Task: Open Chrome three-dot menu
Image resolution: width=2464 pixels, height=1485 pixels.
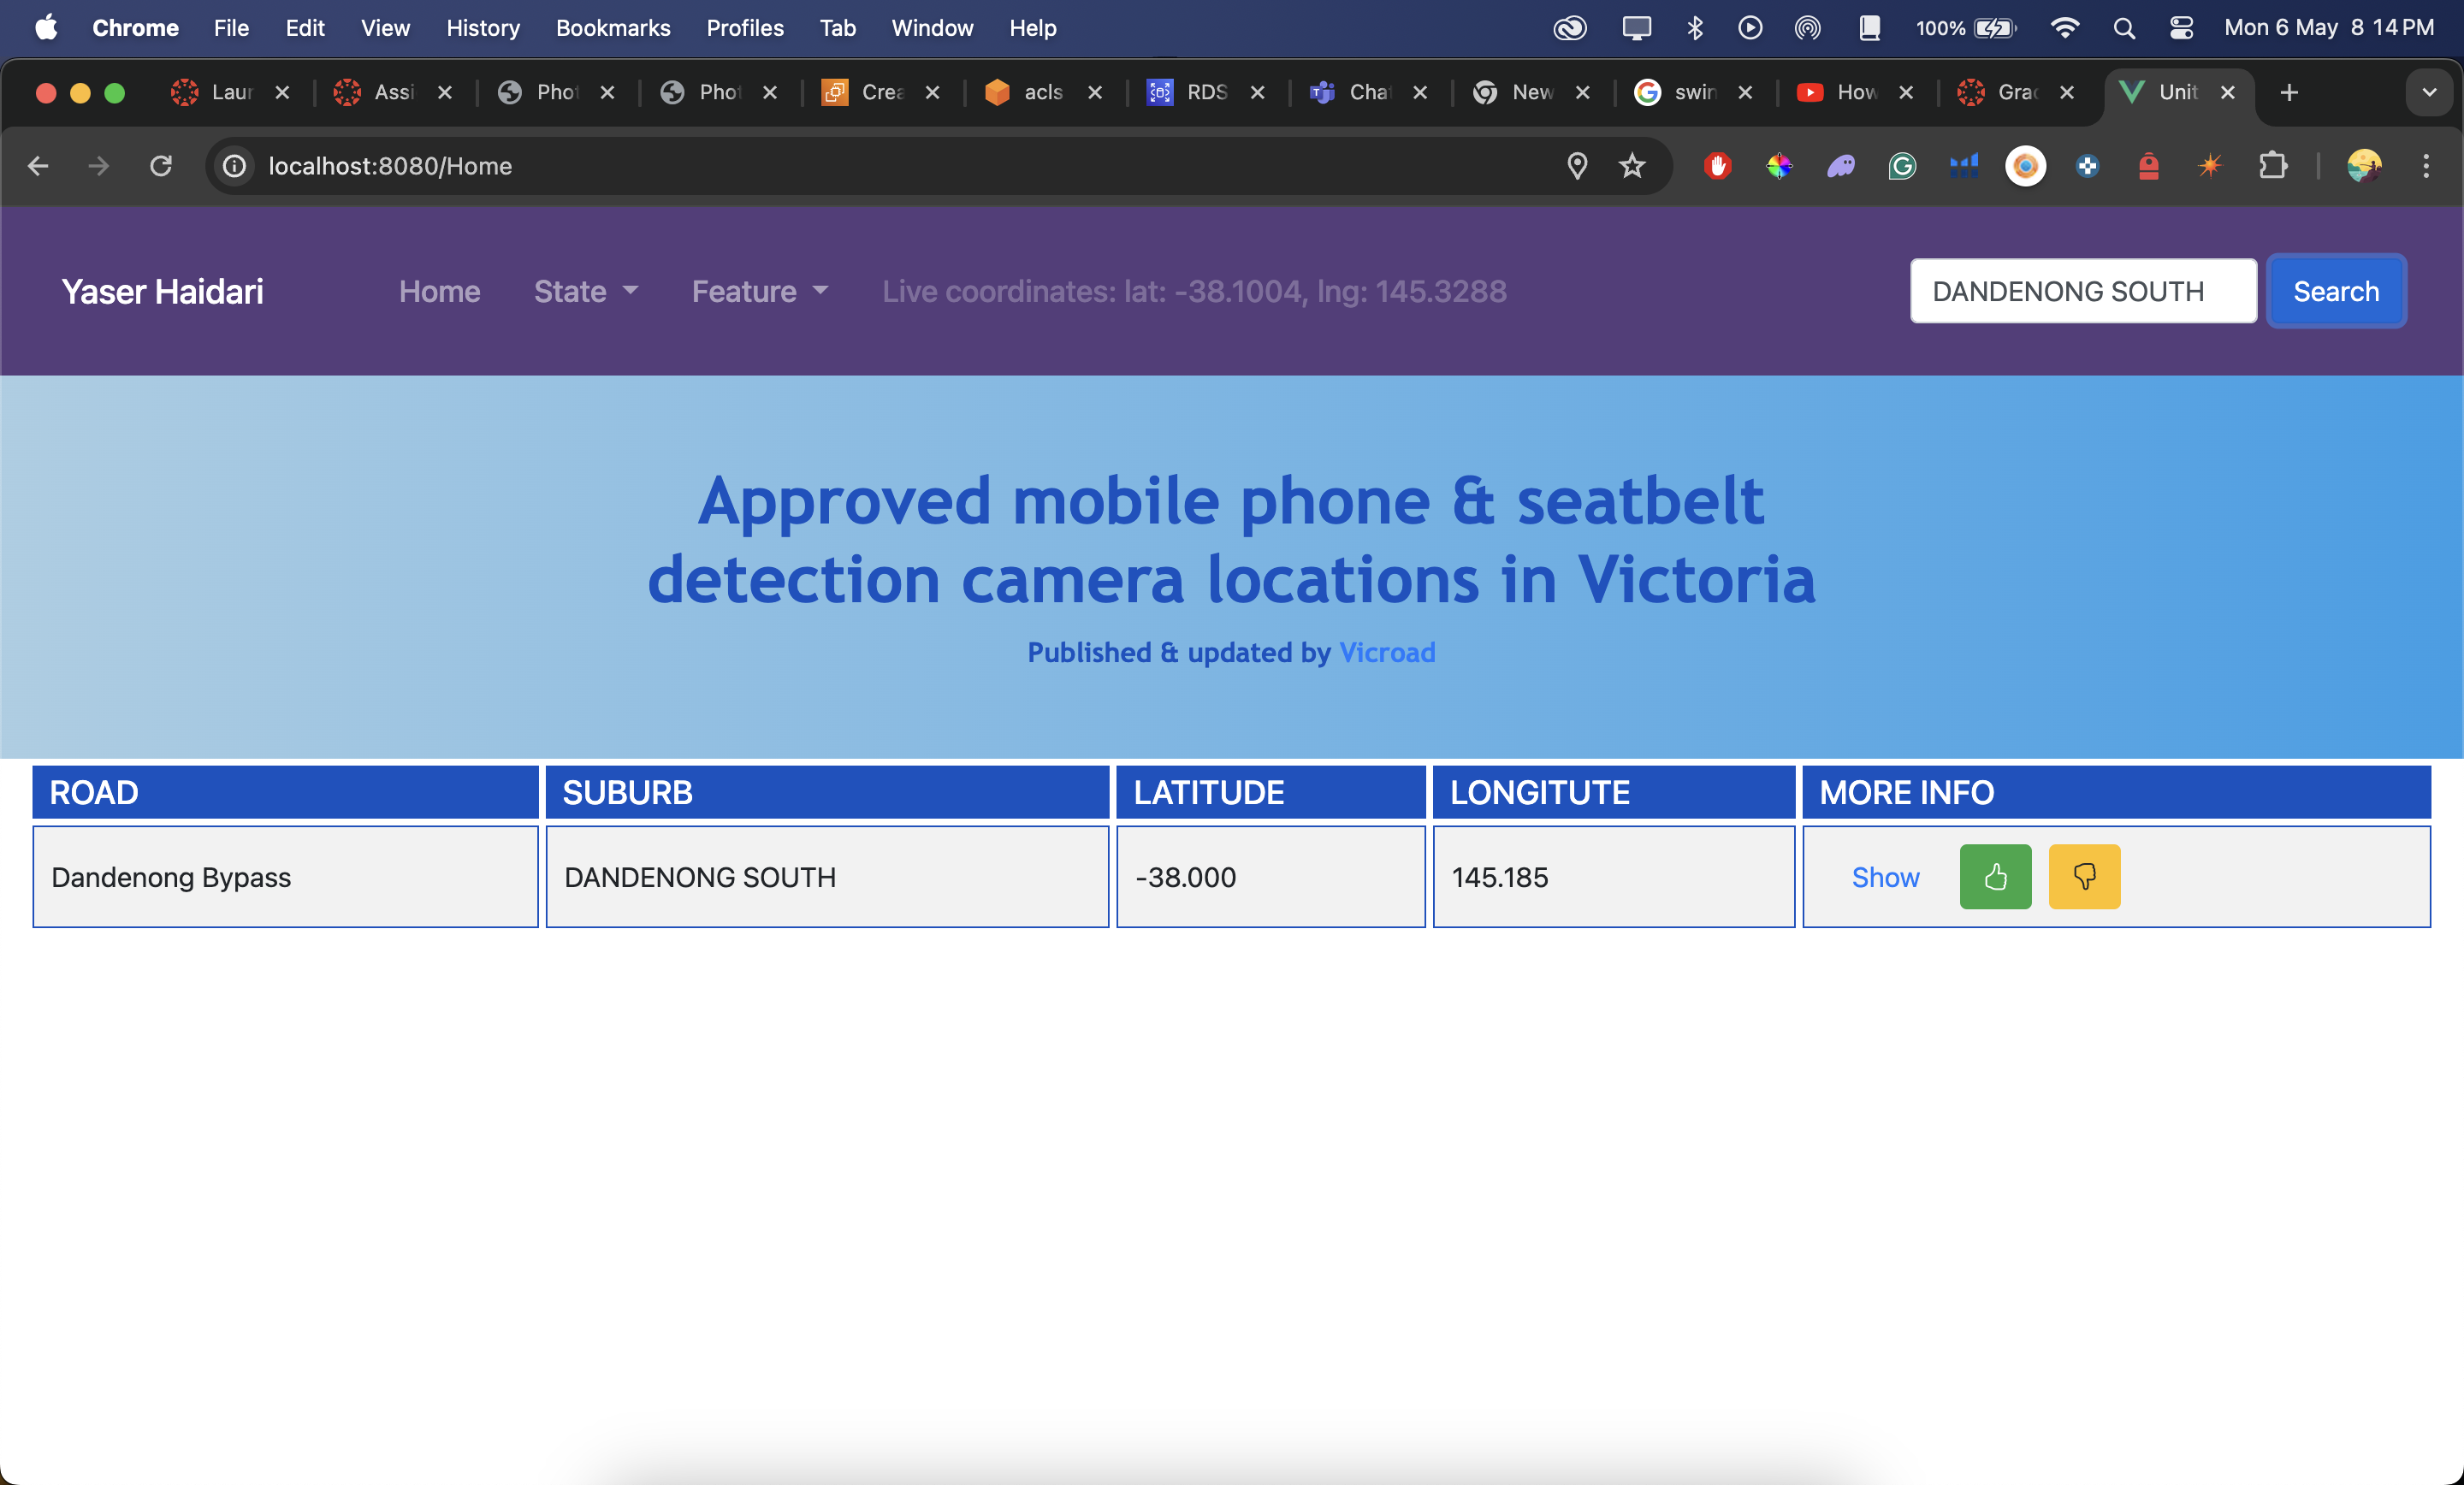Action: point(2425,166)
